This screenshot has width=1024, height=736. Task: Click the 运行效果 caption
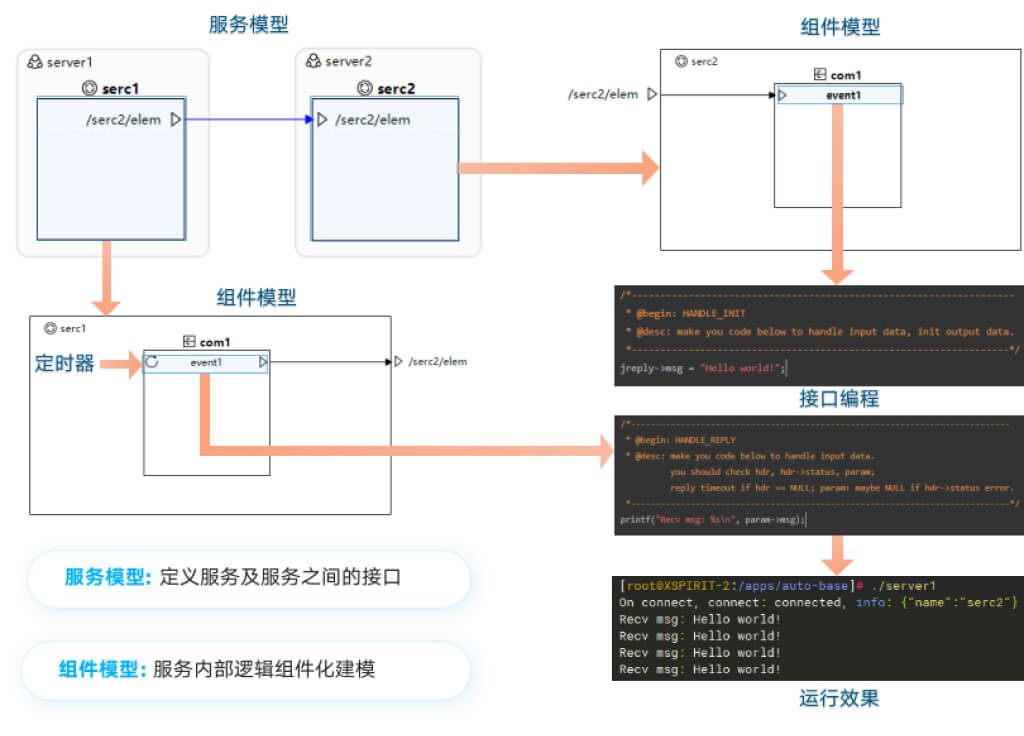coord(839,698)
